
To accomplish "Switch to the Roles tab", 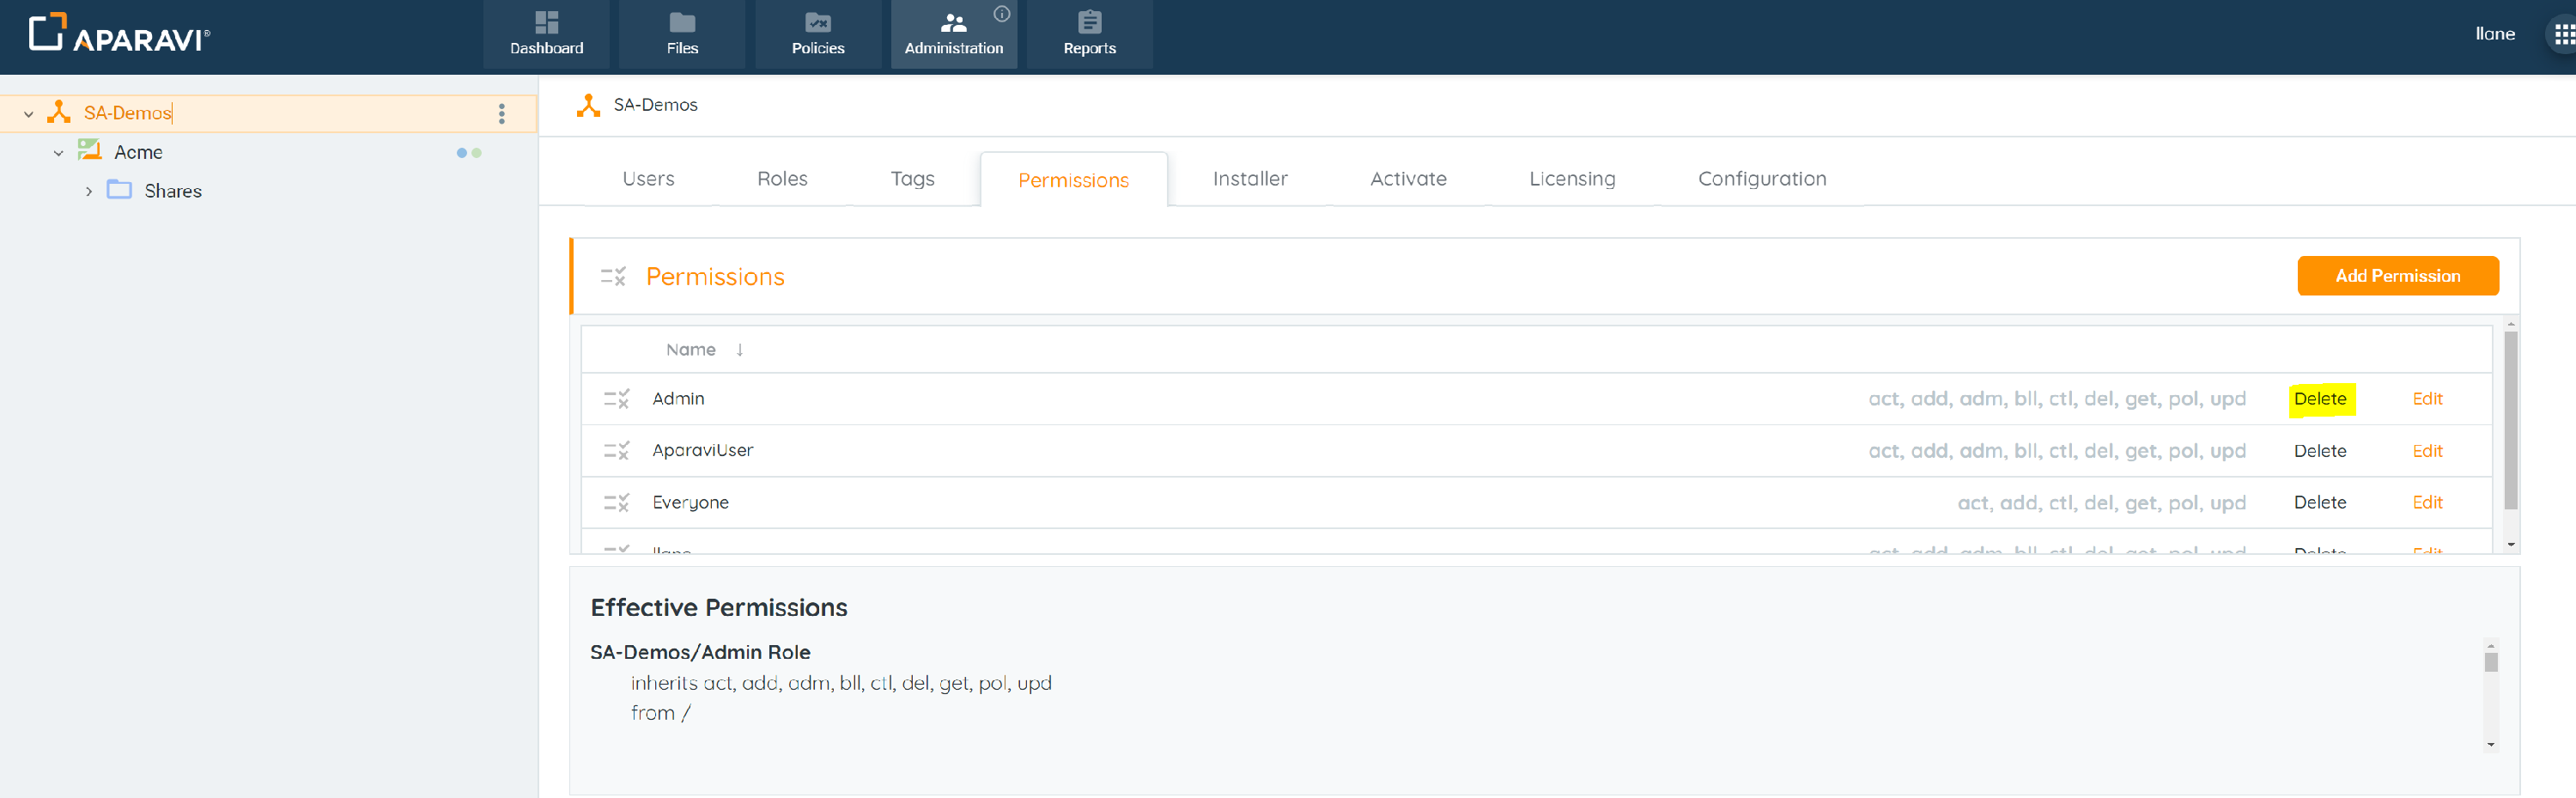I will [782, 179].
